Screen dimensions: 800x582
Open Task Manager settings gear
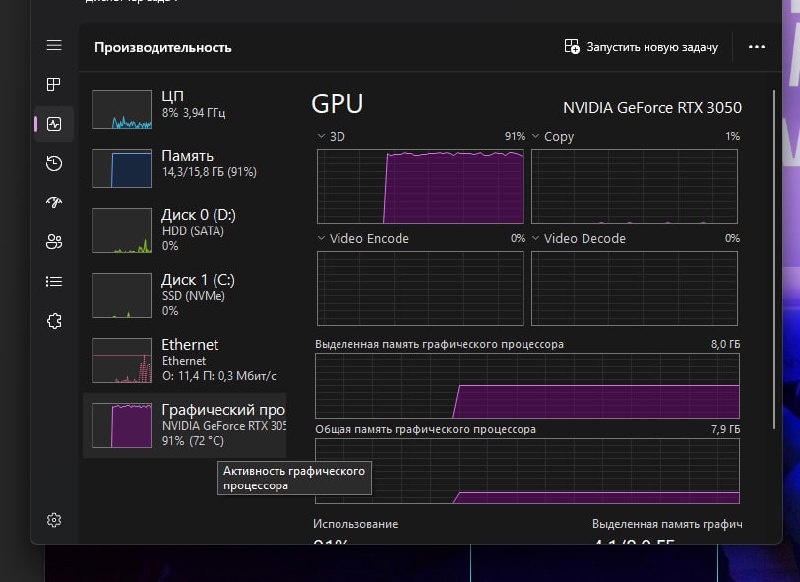click(x=54, y=520)
